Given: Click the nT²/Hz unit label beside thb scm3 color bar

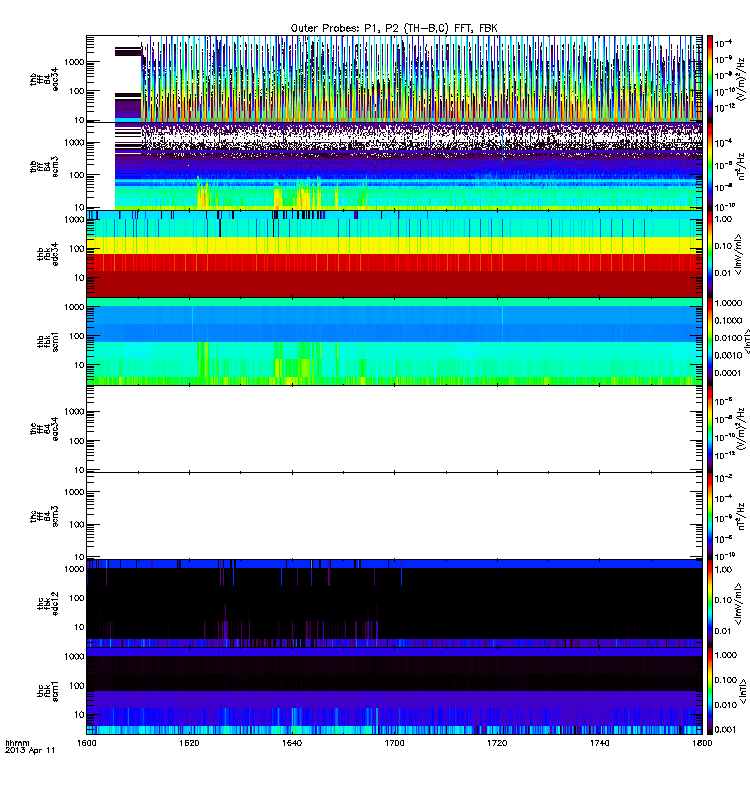Looking at the screenshot, I should coord(742,166).
